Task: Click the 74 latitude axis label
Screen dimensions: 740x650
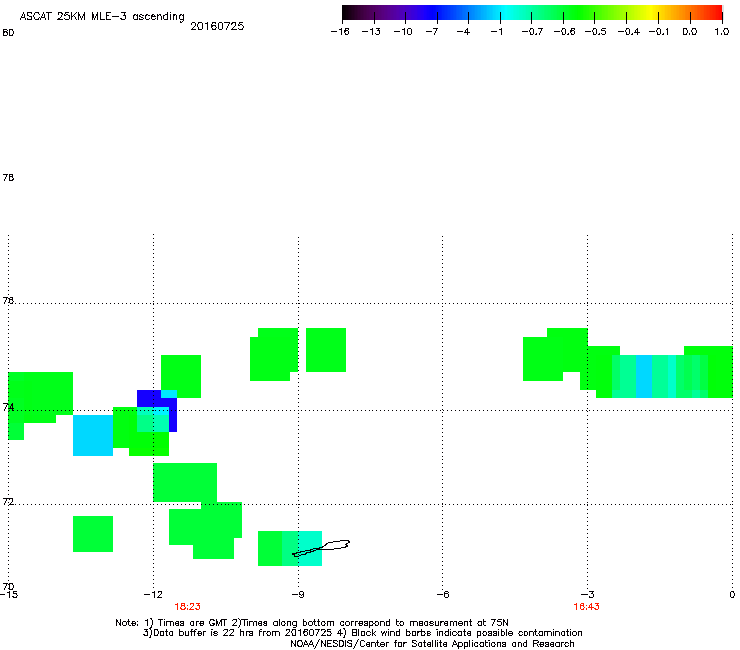Action: 8,407
